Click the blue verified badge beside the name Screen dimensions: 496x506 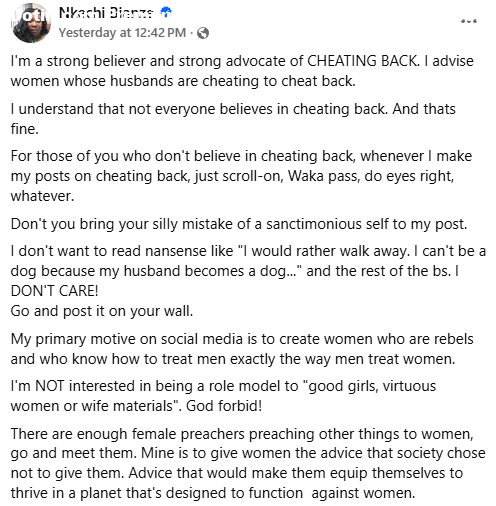(166, 13)
